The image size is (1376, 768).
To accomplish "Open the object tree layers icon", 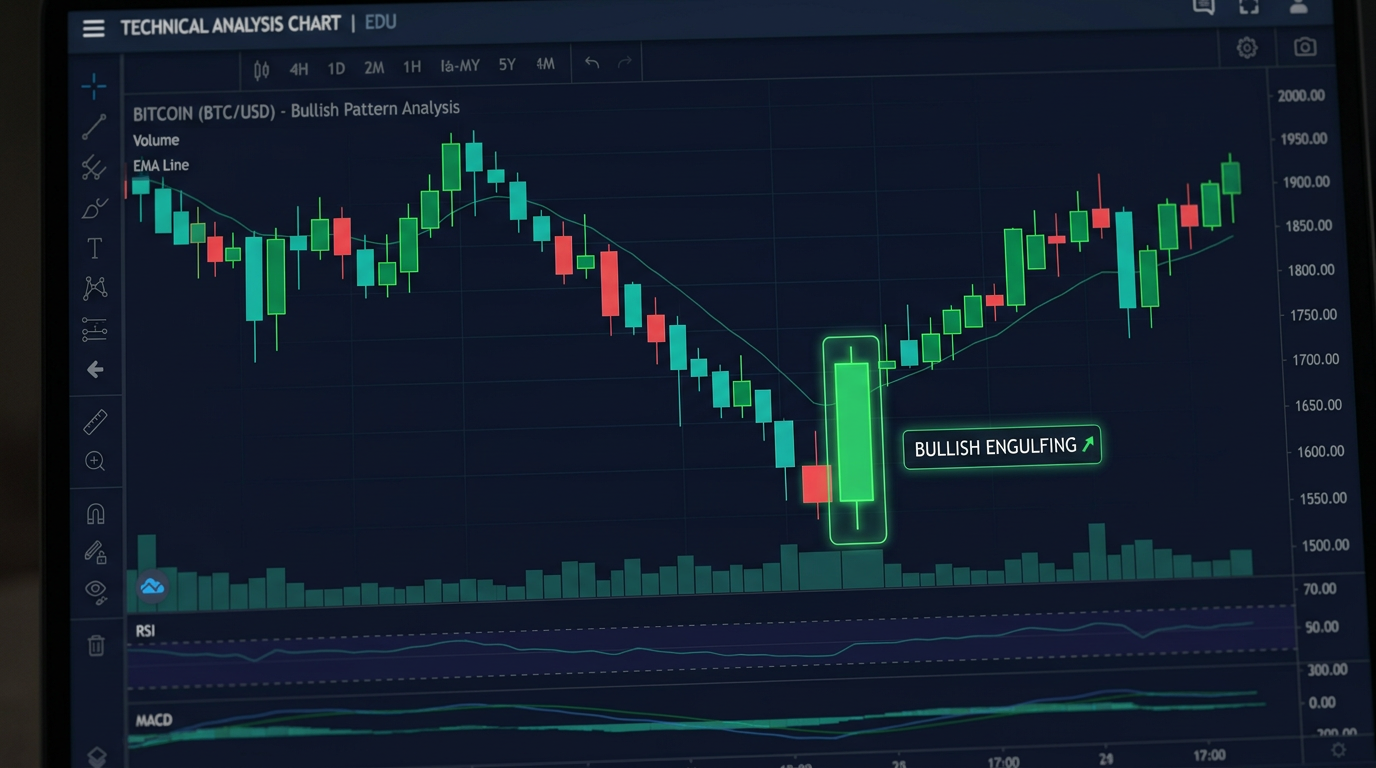I will 97,757.
